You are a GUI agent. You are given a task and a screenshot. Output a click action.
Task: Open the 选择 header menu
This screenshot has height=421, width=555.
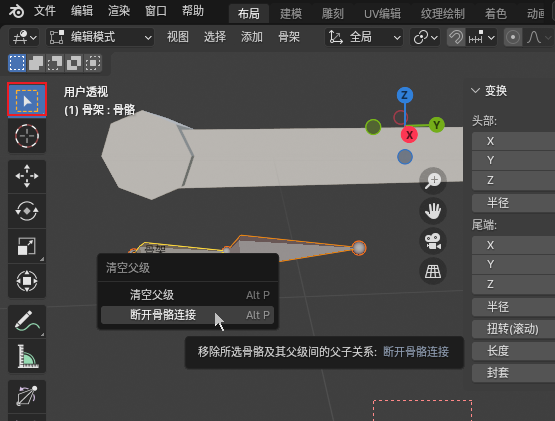tap(215, 37)
